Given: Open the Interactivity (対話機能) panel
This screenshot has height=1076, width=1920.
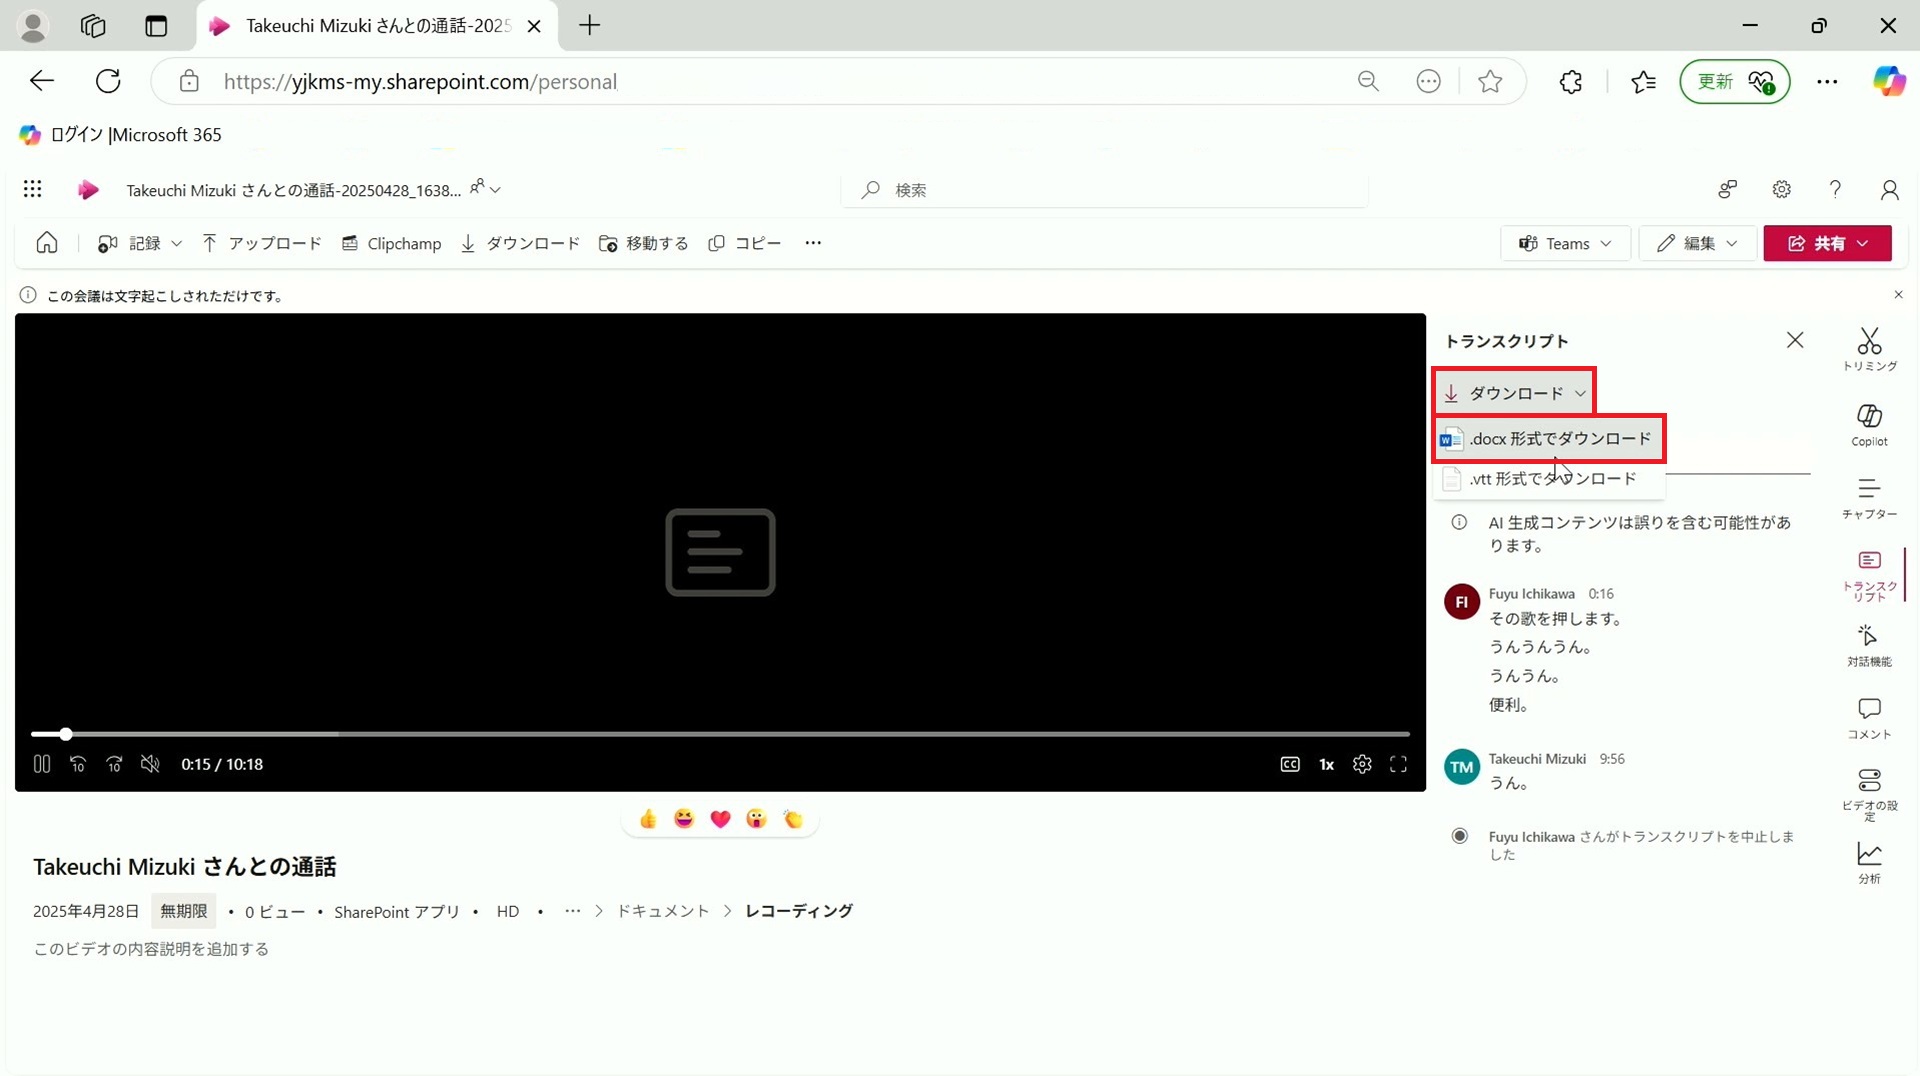Looking at the screenshot, I should (x=1869, y=646).
